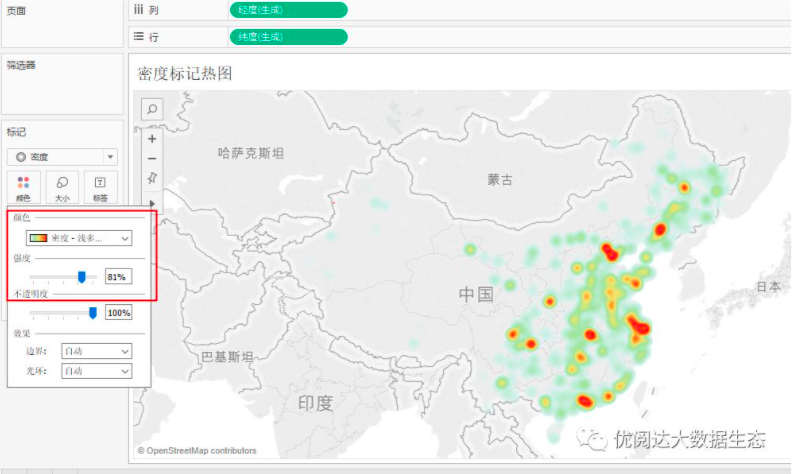Image resolution: width=799 pixels, height=474 pixels.
Task: Click the OpenStreetMap contributors attribution
Action: tap(197, 451)
